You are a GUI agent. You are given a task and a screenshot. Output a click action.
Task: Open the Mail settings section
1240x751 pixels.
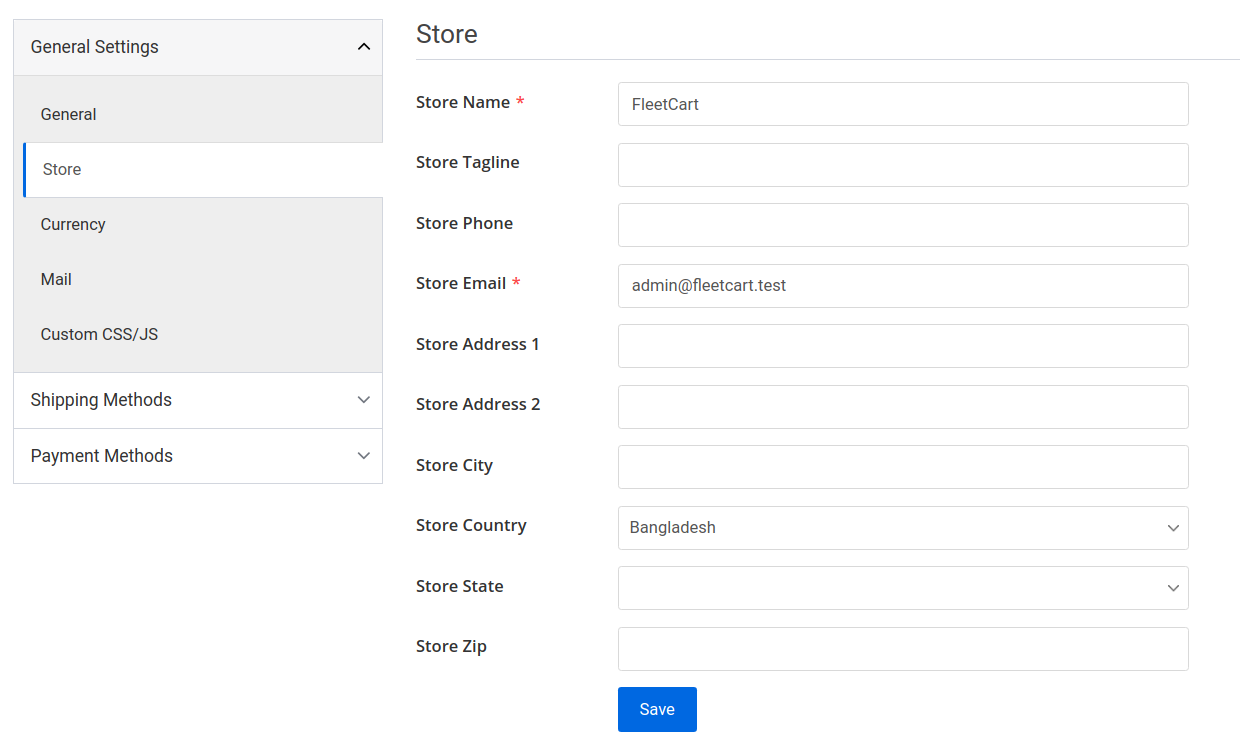pyautogui.click(x=56, y=279)
